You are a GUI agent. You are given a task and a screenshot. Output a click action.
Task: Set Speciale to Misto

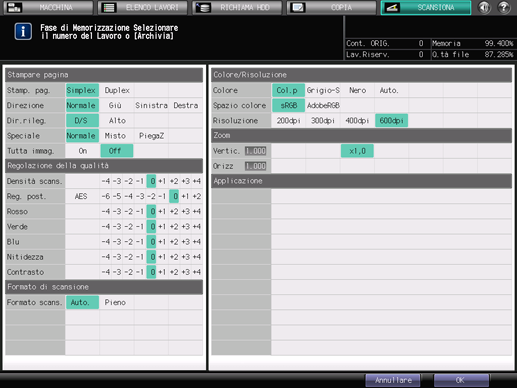117,136
